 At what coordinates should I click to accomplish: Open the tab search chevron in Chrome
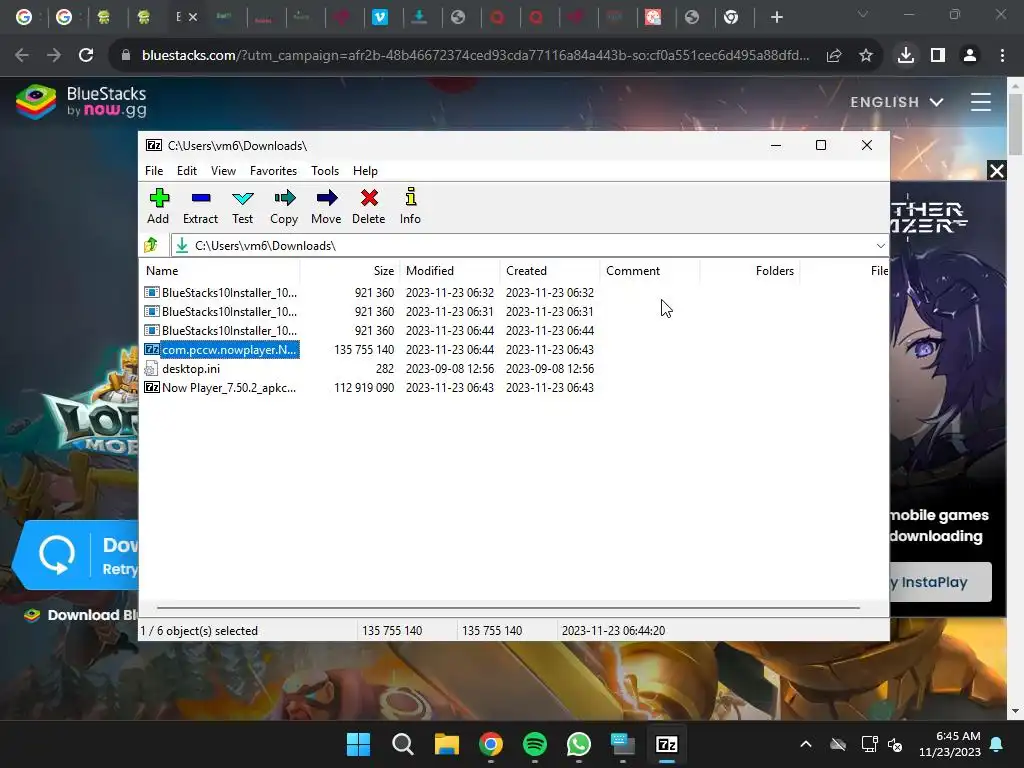[x=863, y=14]
